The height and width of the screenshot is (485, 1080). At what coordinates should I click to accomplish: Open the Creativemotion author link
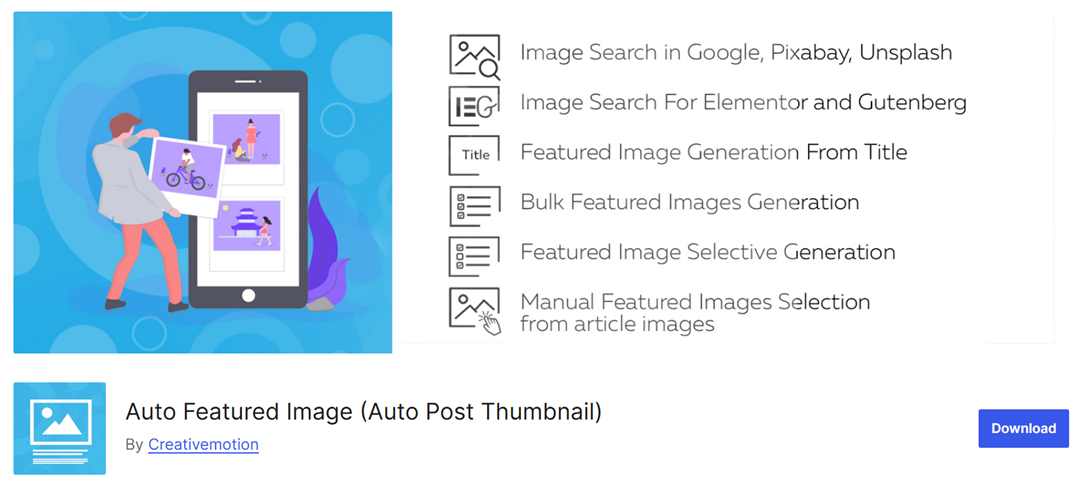click(203, 445)
